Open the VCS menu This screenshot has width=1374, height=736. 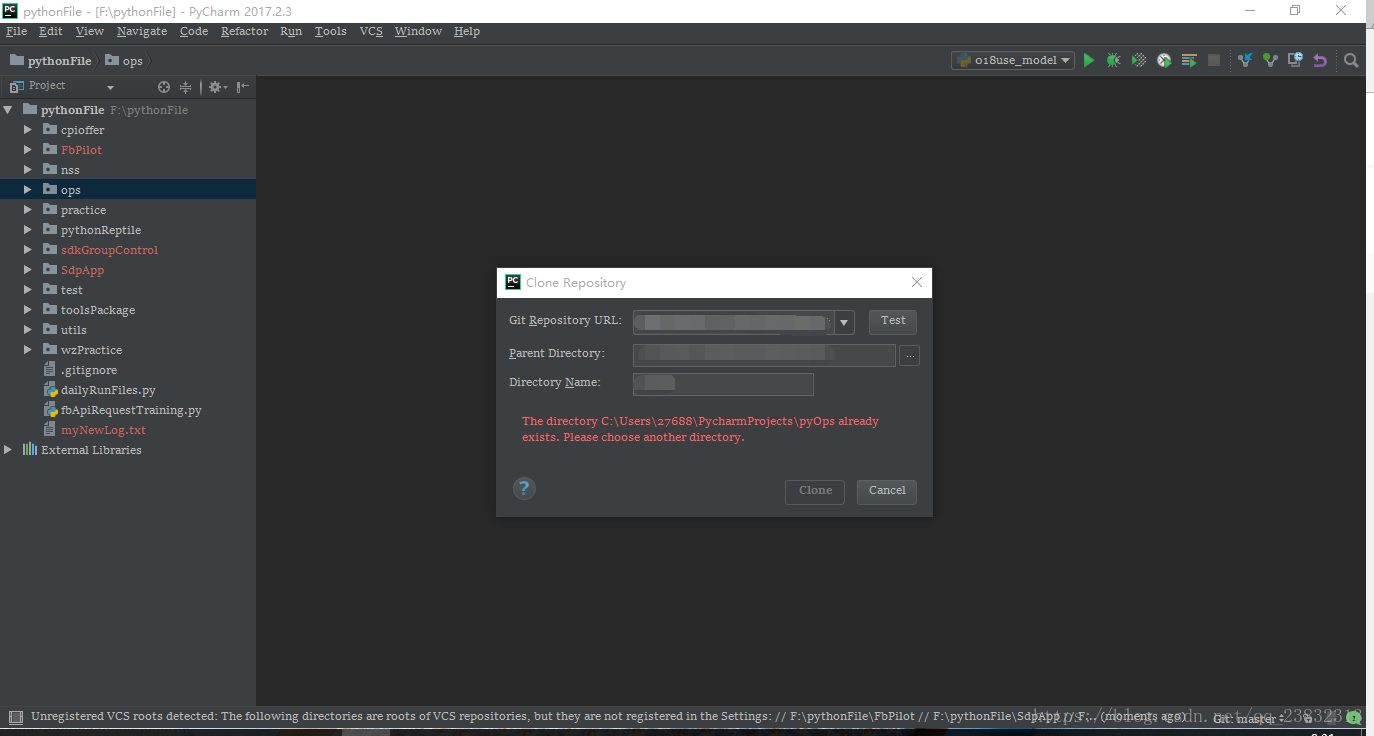[371, 31]
